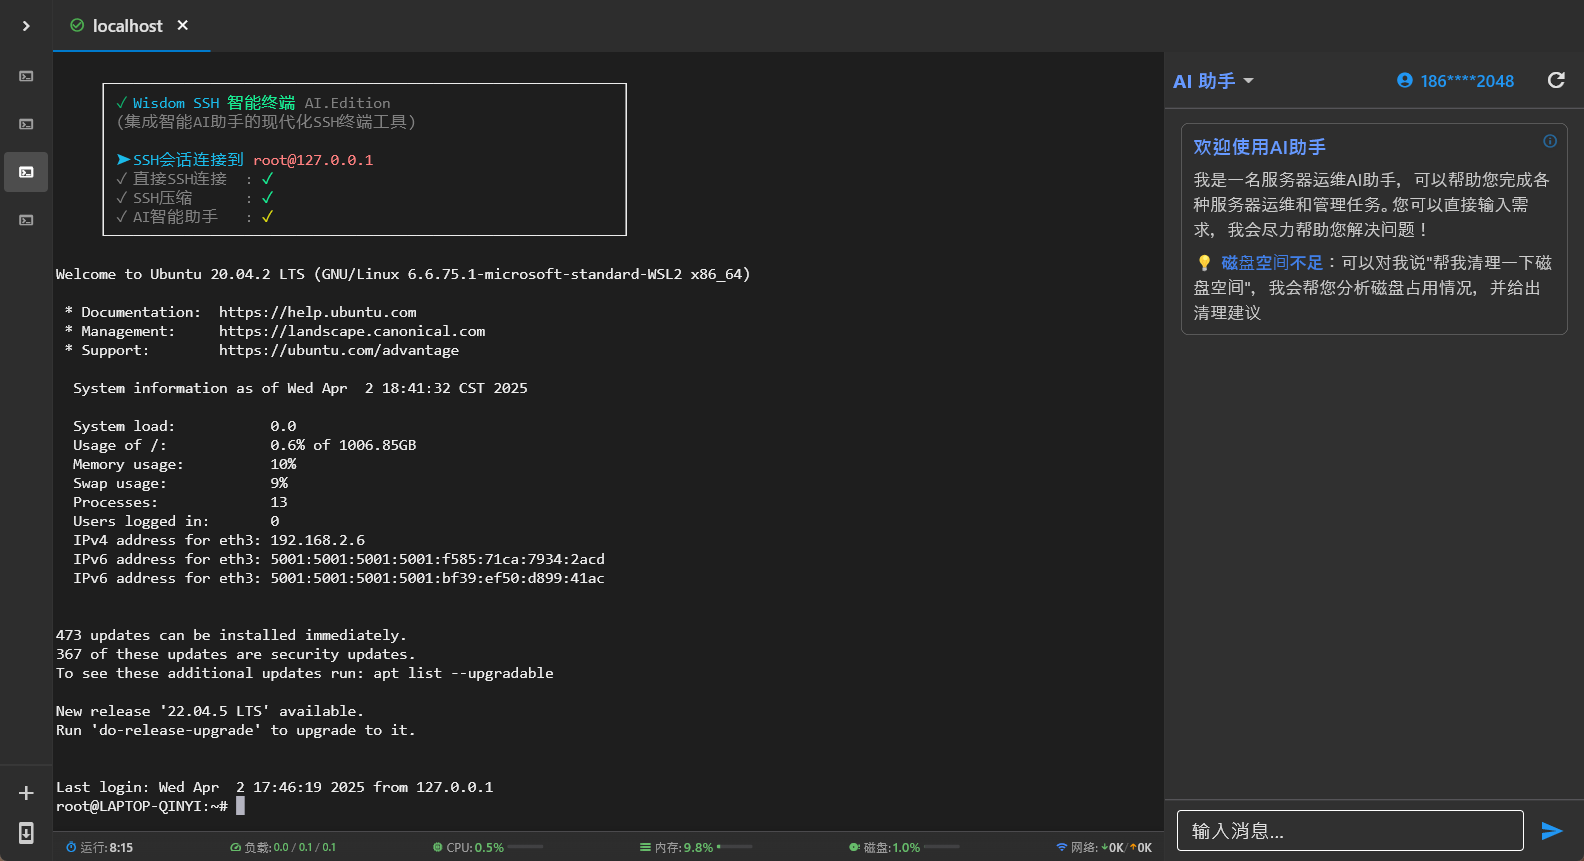1584x861 pixels.
Task: Click the 运行 uptime clock icon
Action: [71, 847]
